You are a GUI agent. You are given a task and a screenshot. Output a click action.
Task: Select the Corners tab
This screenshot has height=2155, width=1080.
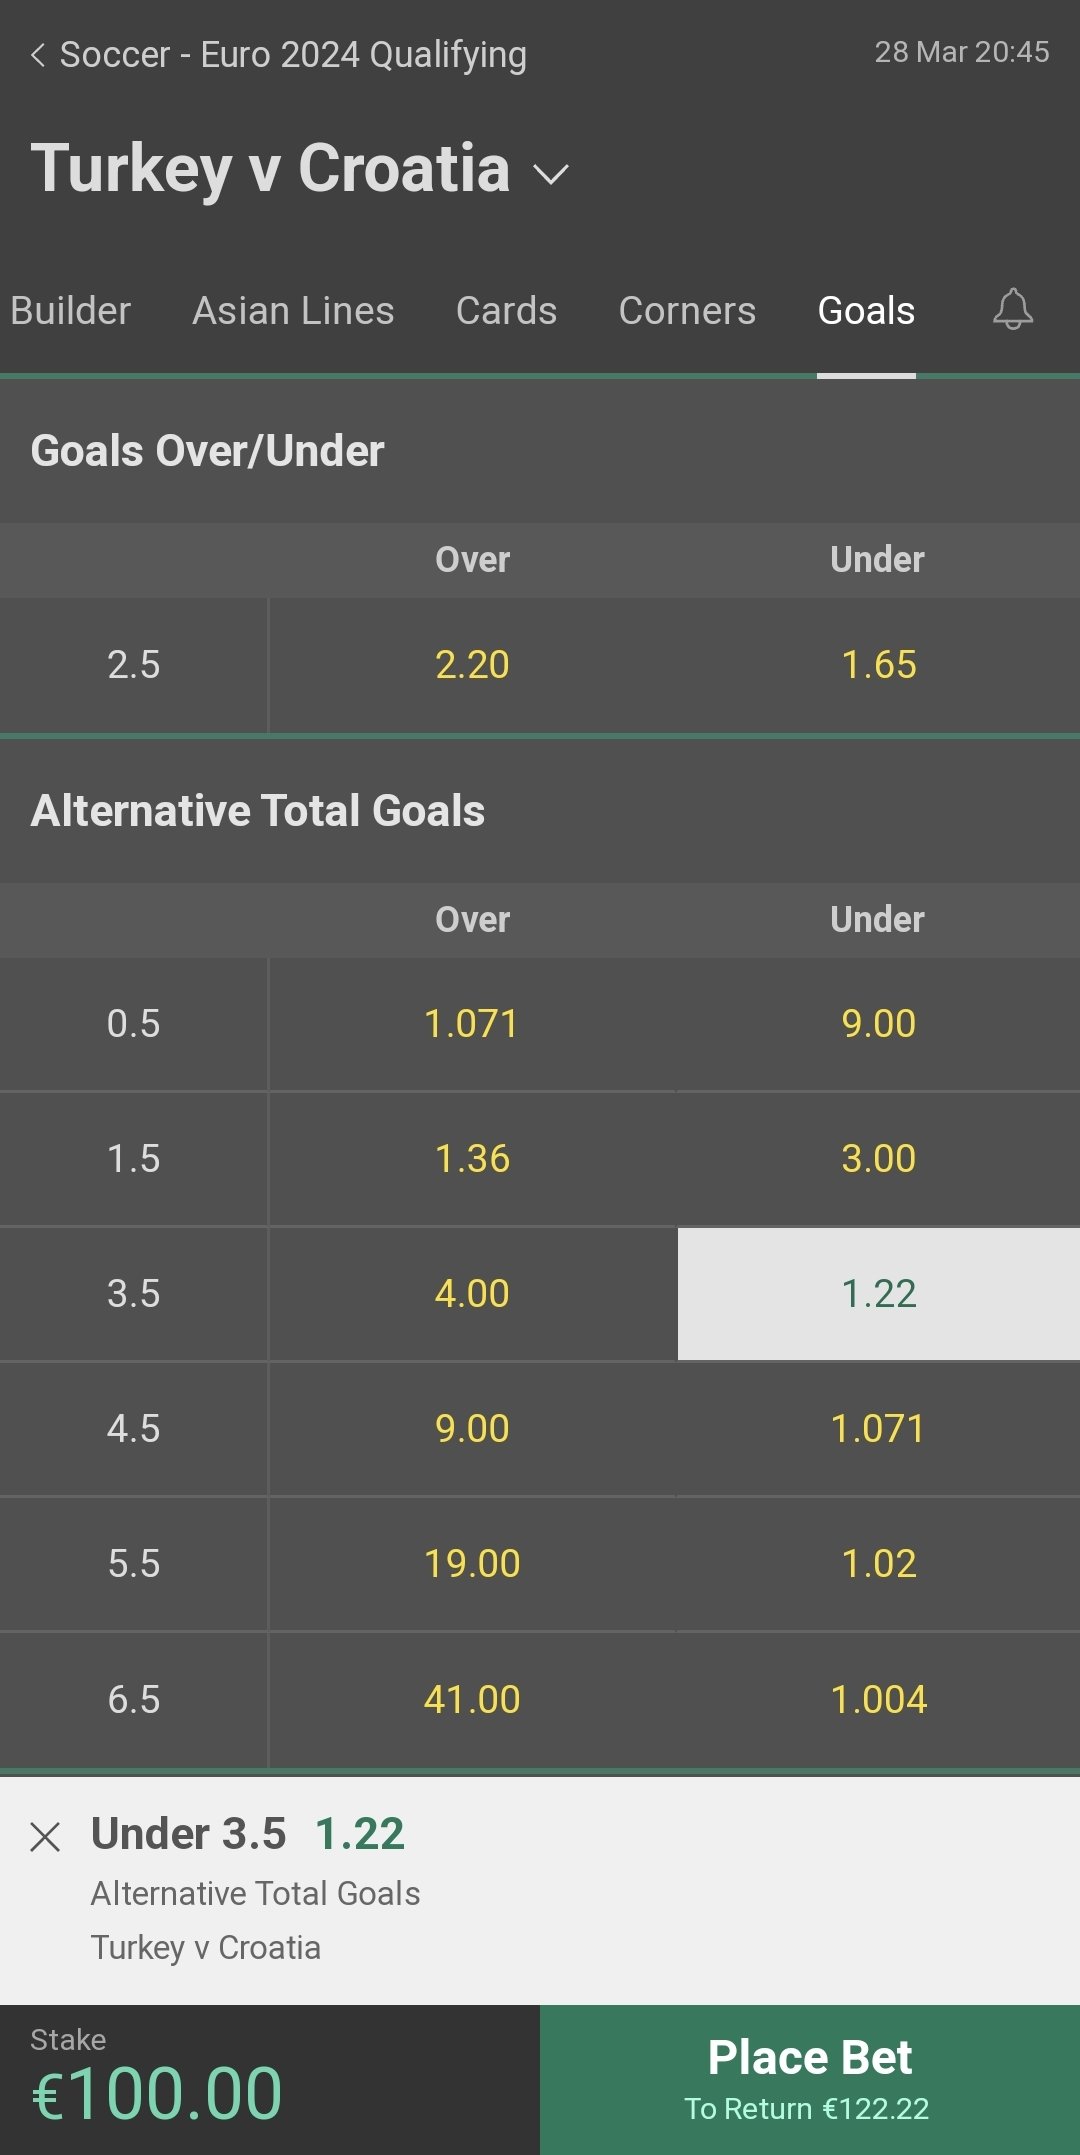coord(687,311)
